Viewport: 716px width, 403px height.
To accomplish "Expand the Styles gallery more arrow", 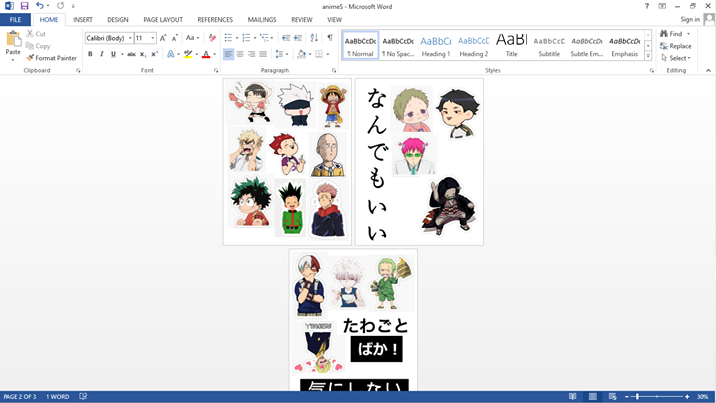I will click(648, 55).
